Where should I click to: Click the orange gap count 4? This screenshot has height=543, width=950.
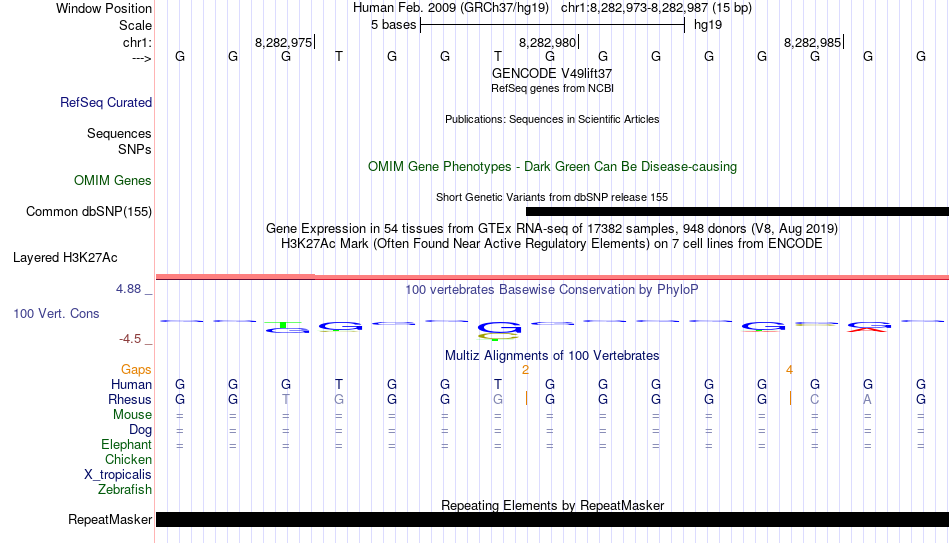pos(789,370)
